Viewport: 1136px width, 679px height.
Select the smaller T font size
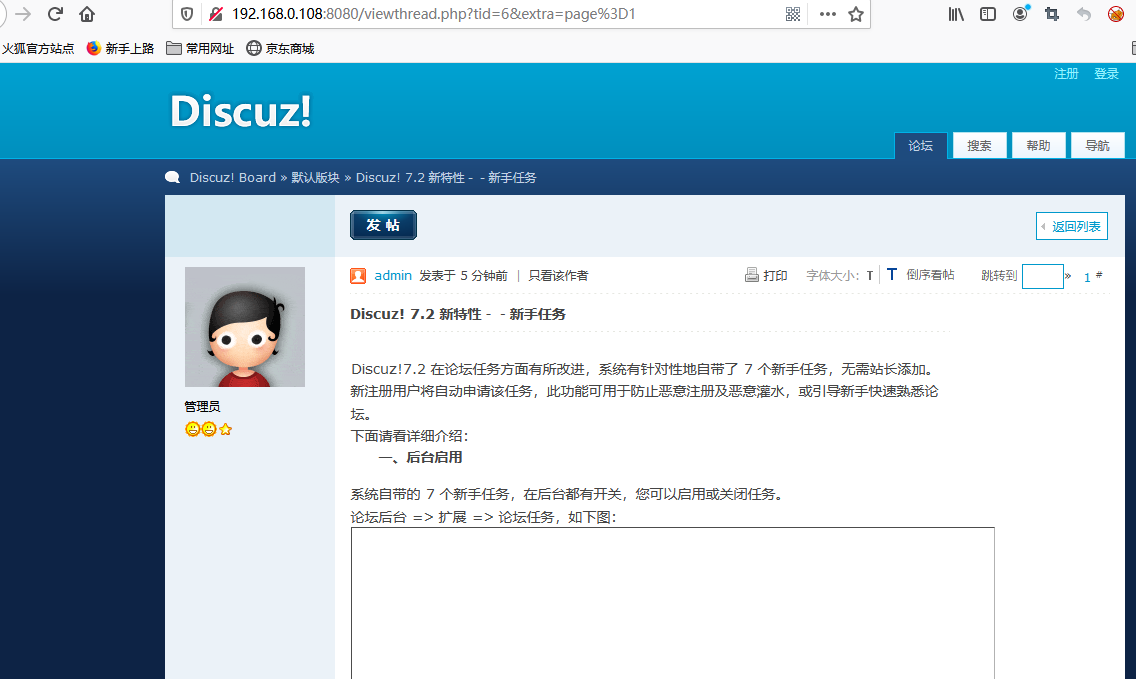(870, 276)
